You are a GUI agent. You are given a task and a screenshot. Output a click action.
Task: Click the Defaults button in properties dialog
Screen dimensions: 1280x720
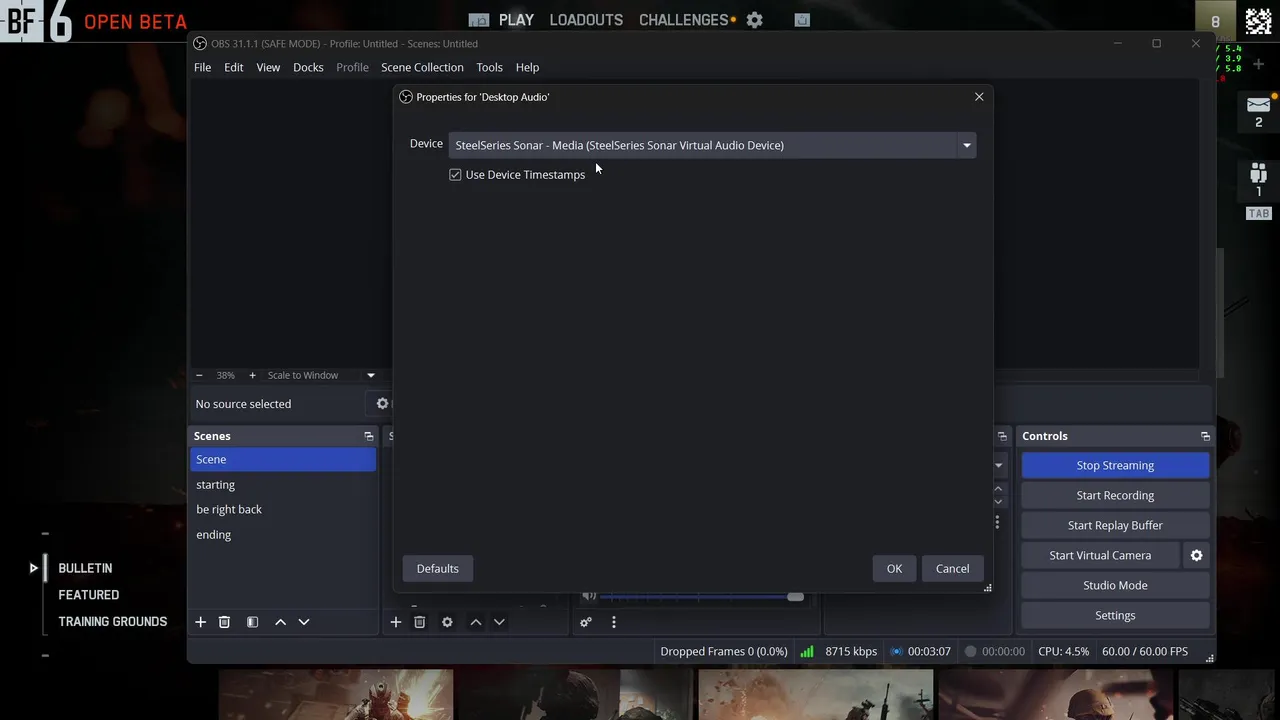point(437,568)
